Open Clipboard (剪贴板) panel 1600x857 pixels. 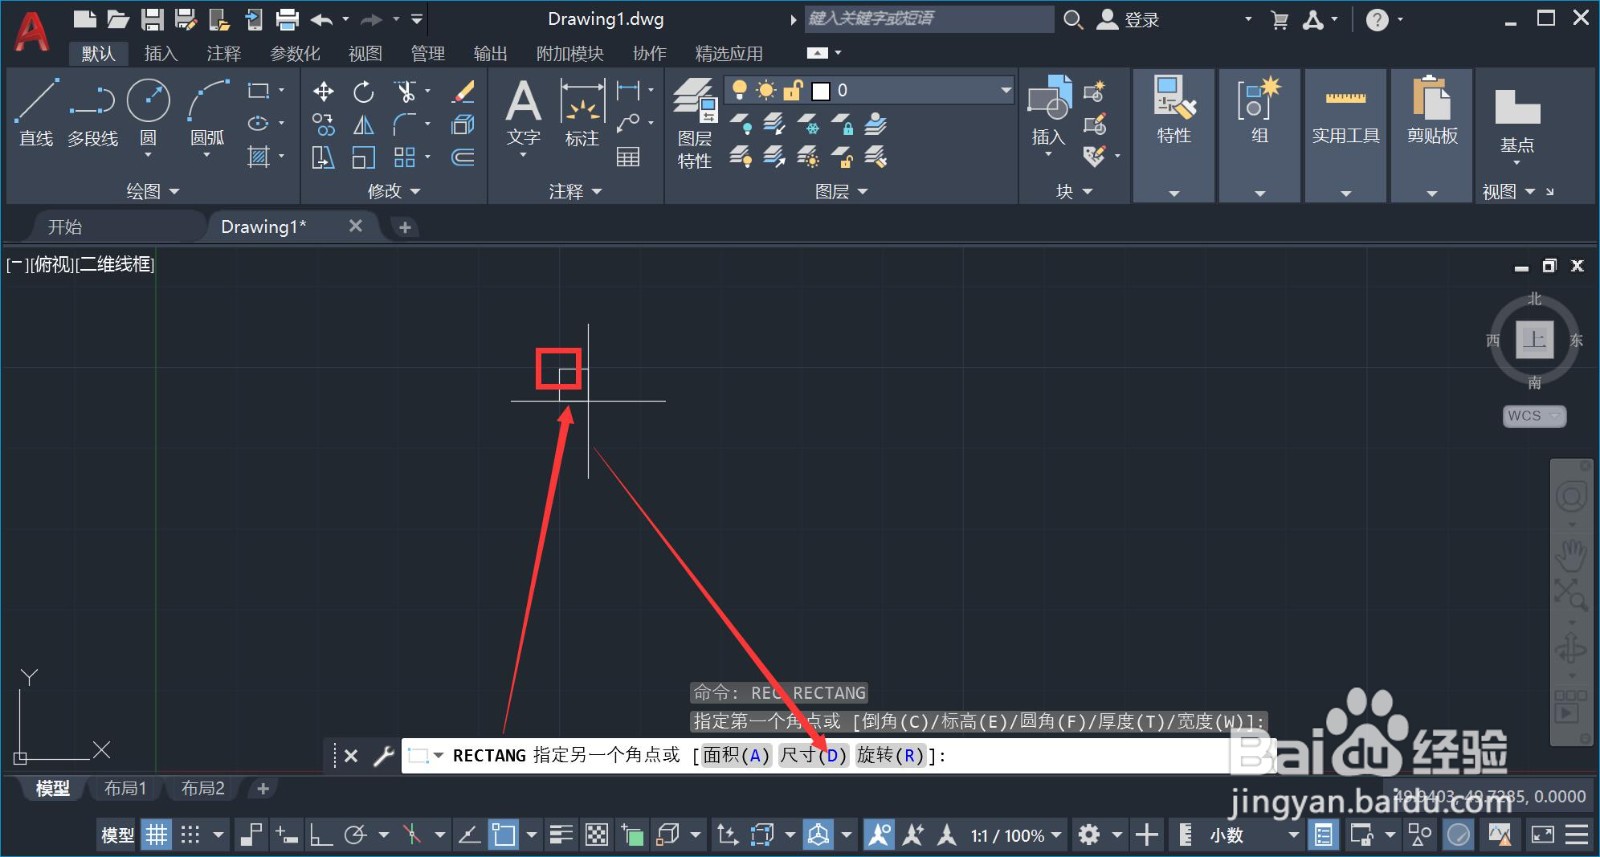point(1432,110)
